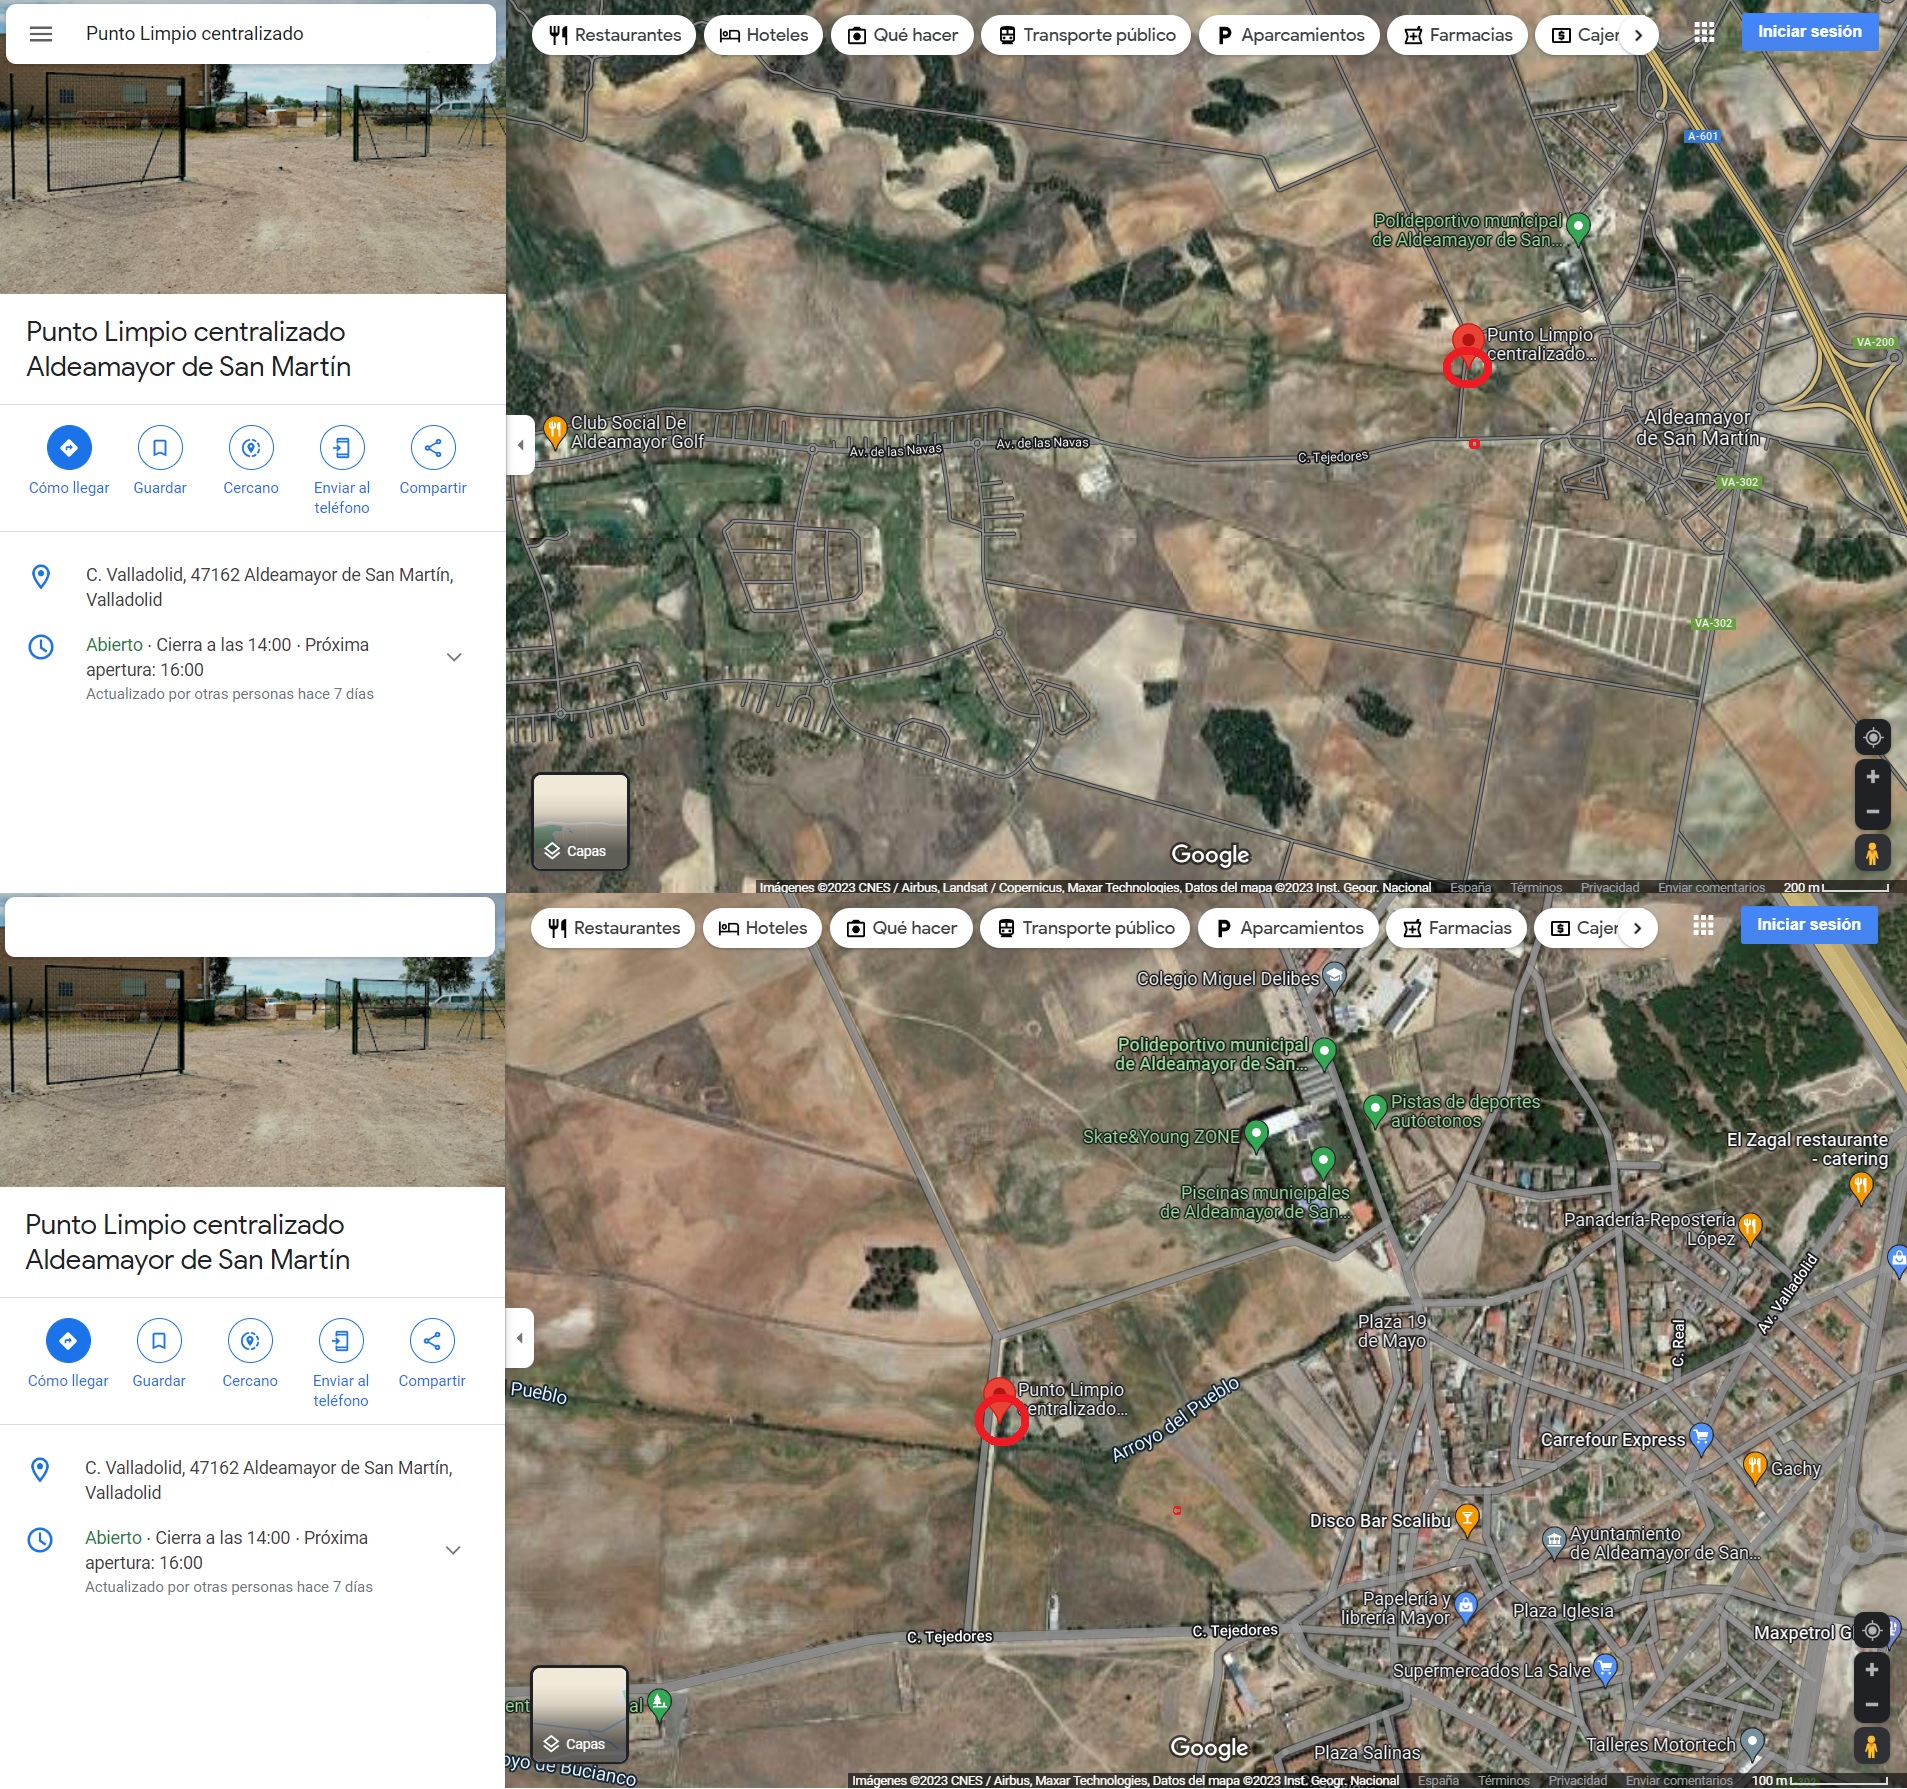Open the hamburger menu beside the search text

point(41,34)
